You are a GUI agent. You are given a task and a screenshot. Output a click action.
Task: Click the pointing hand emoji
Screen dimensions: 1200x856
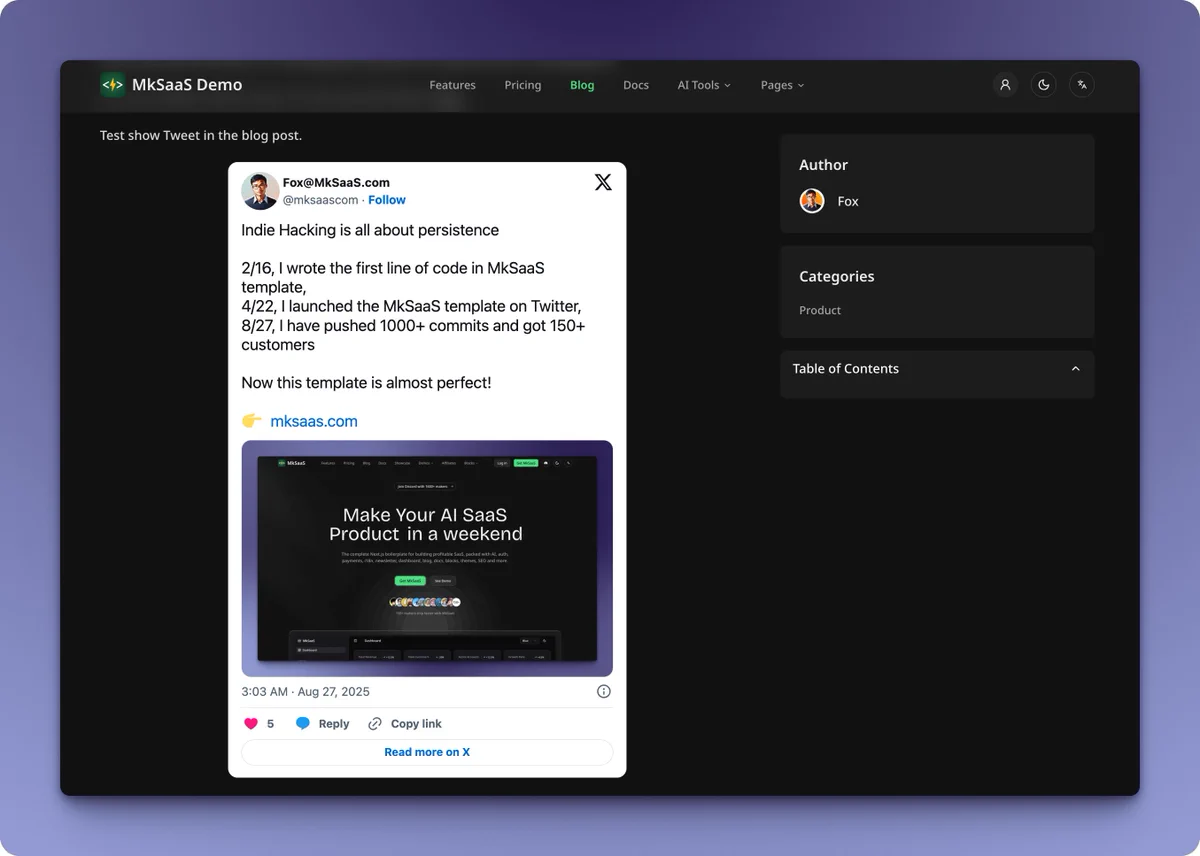251,421
